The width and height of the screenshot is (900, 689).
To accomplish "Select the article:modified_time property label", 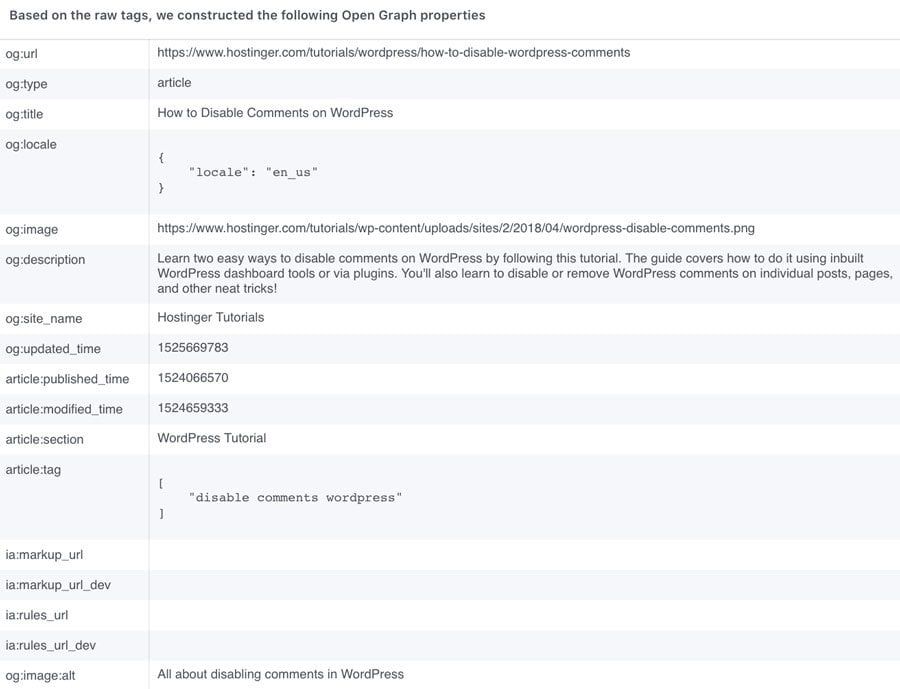I will click(64, 409).
